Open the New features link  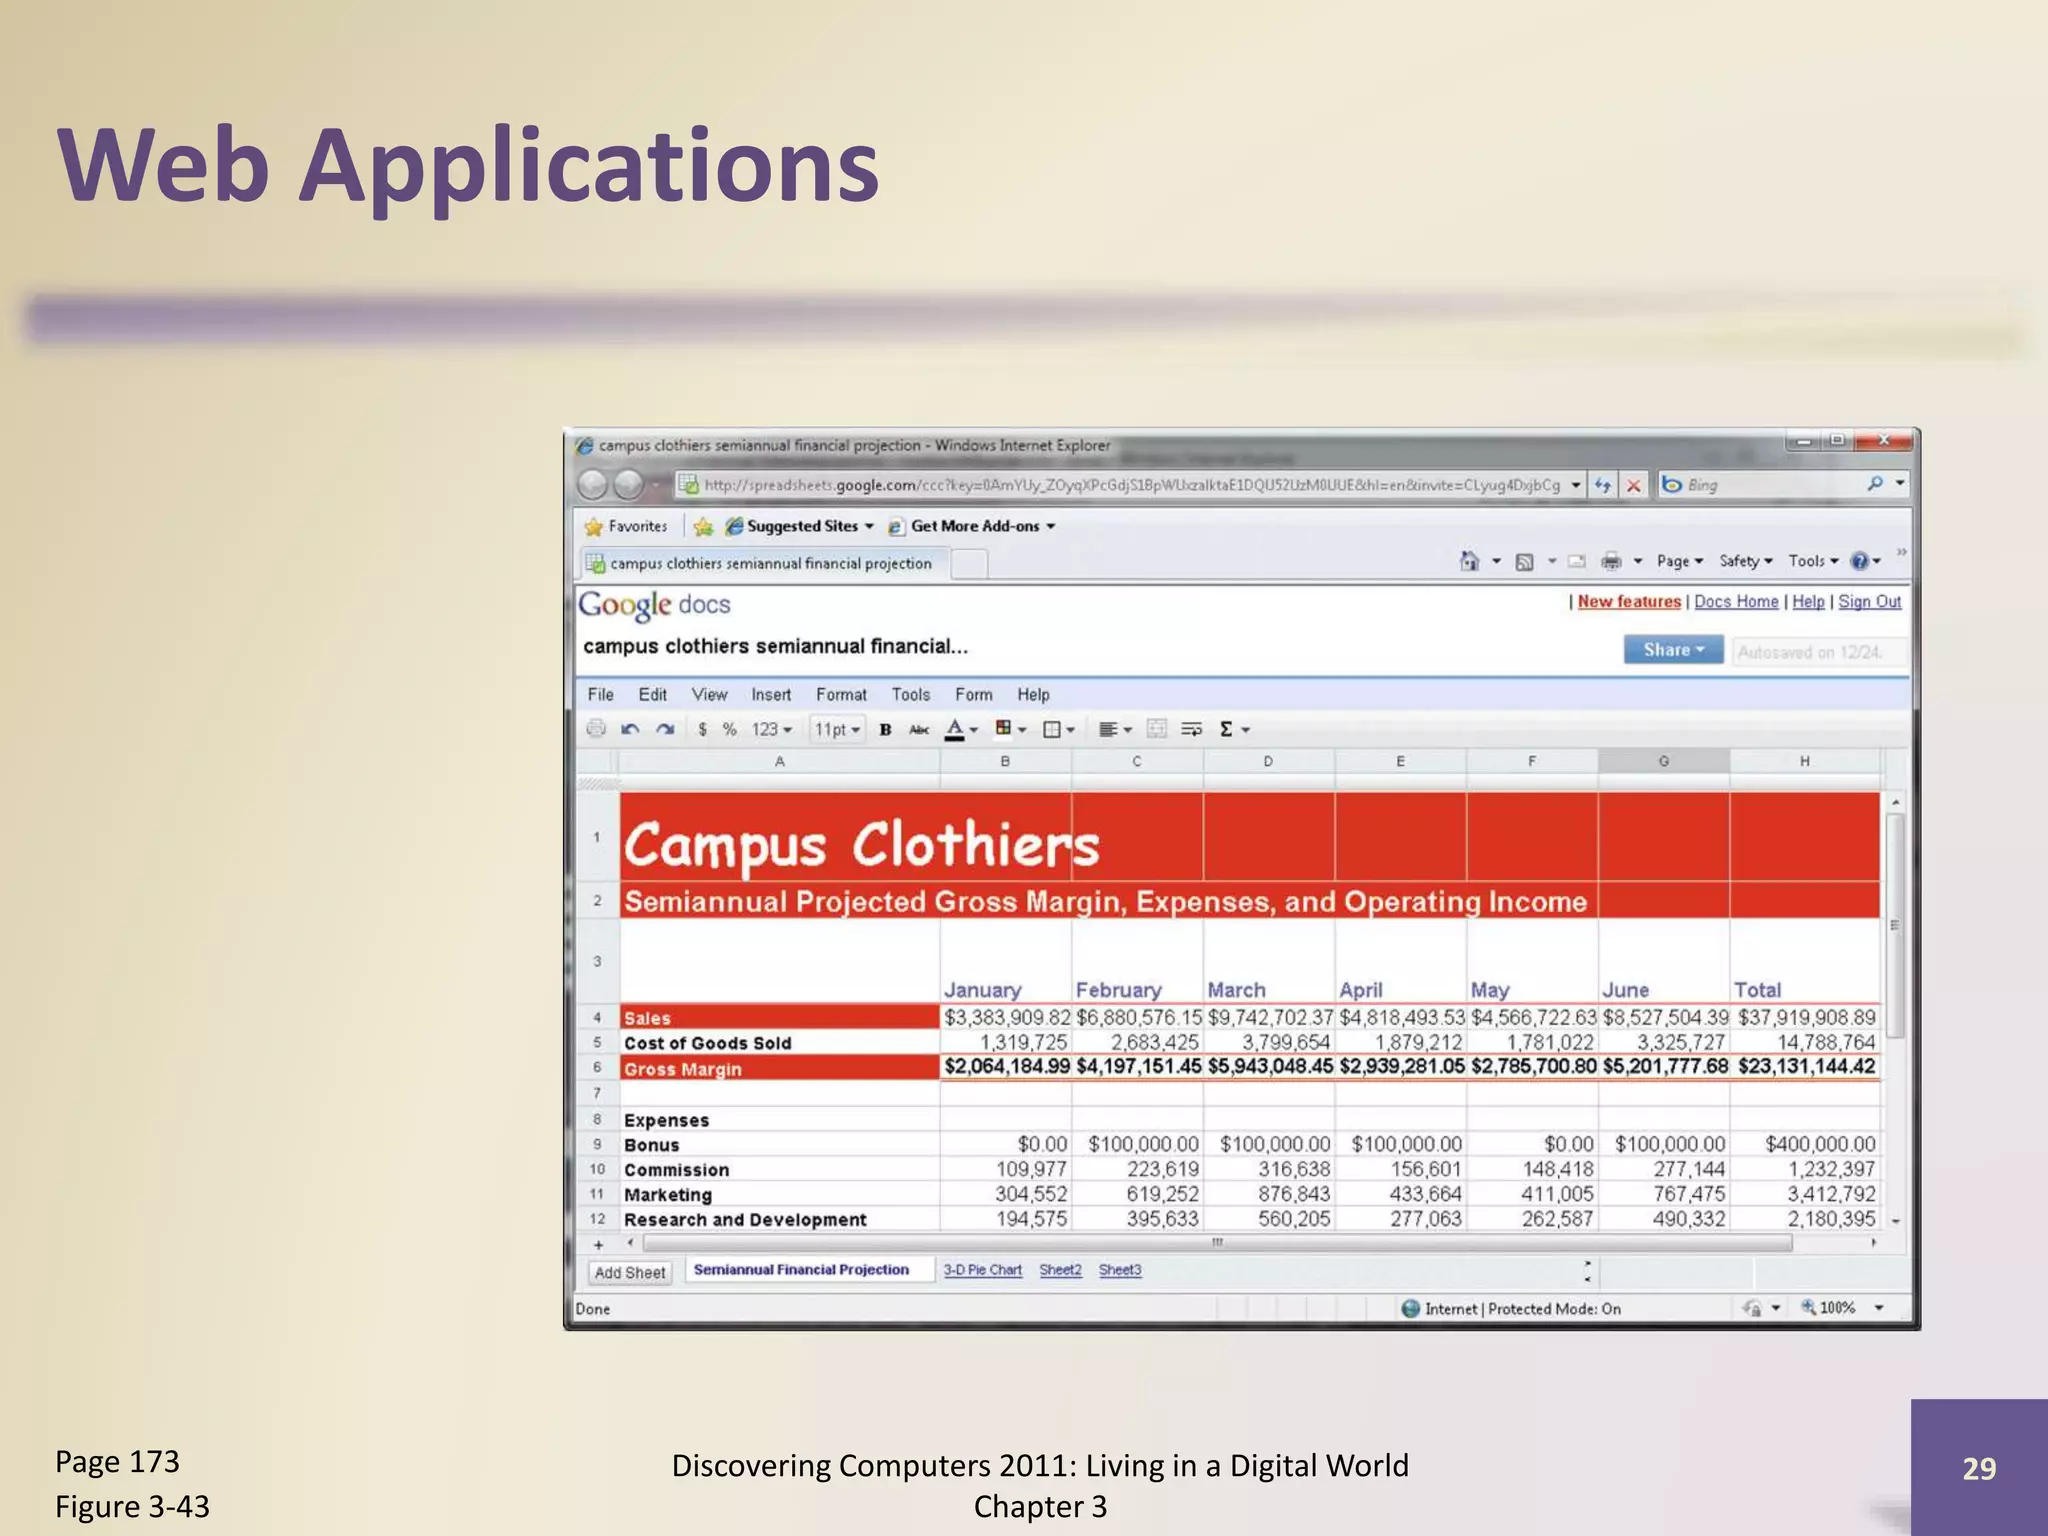click(x=1629, y=601)
